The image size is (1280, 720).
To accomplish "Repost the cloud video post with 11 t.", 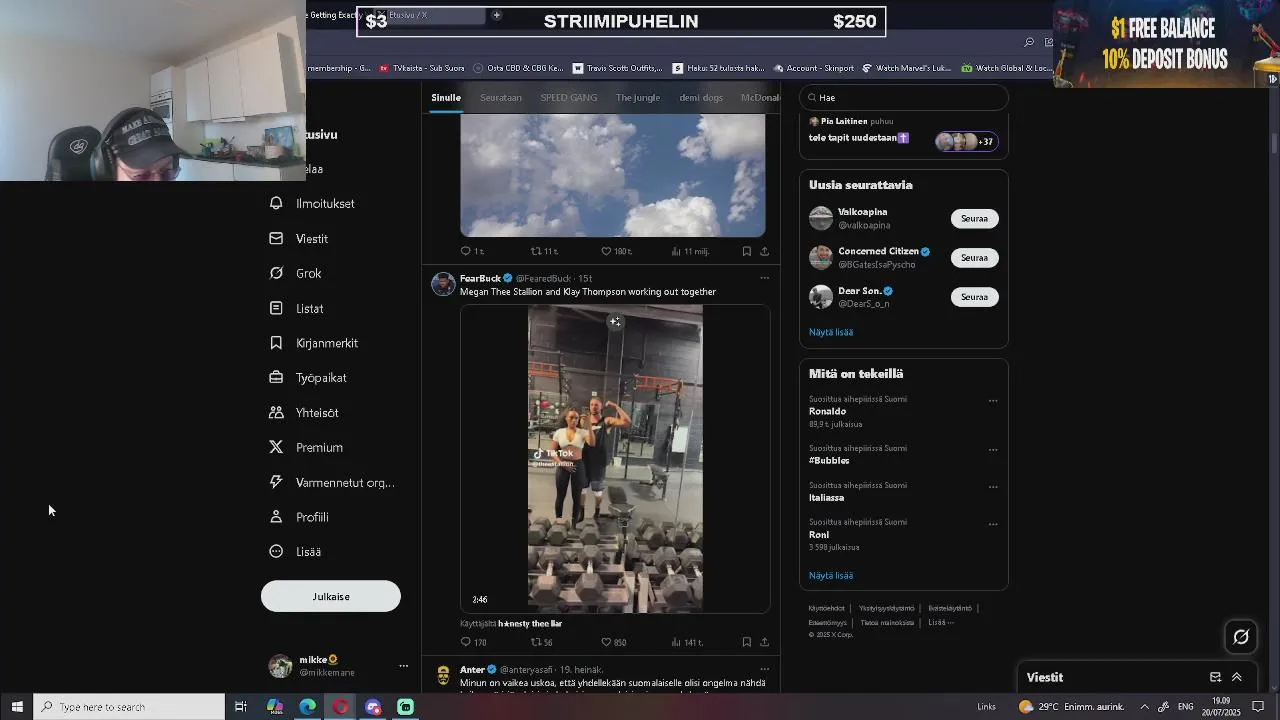I will [535, 251].
